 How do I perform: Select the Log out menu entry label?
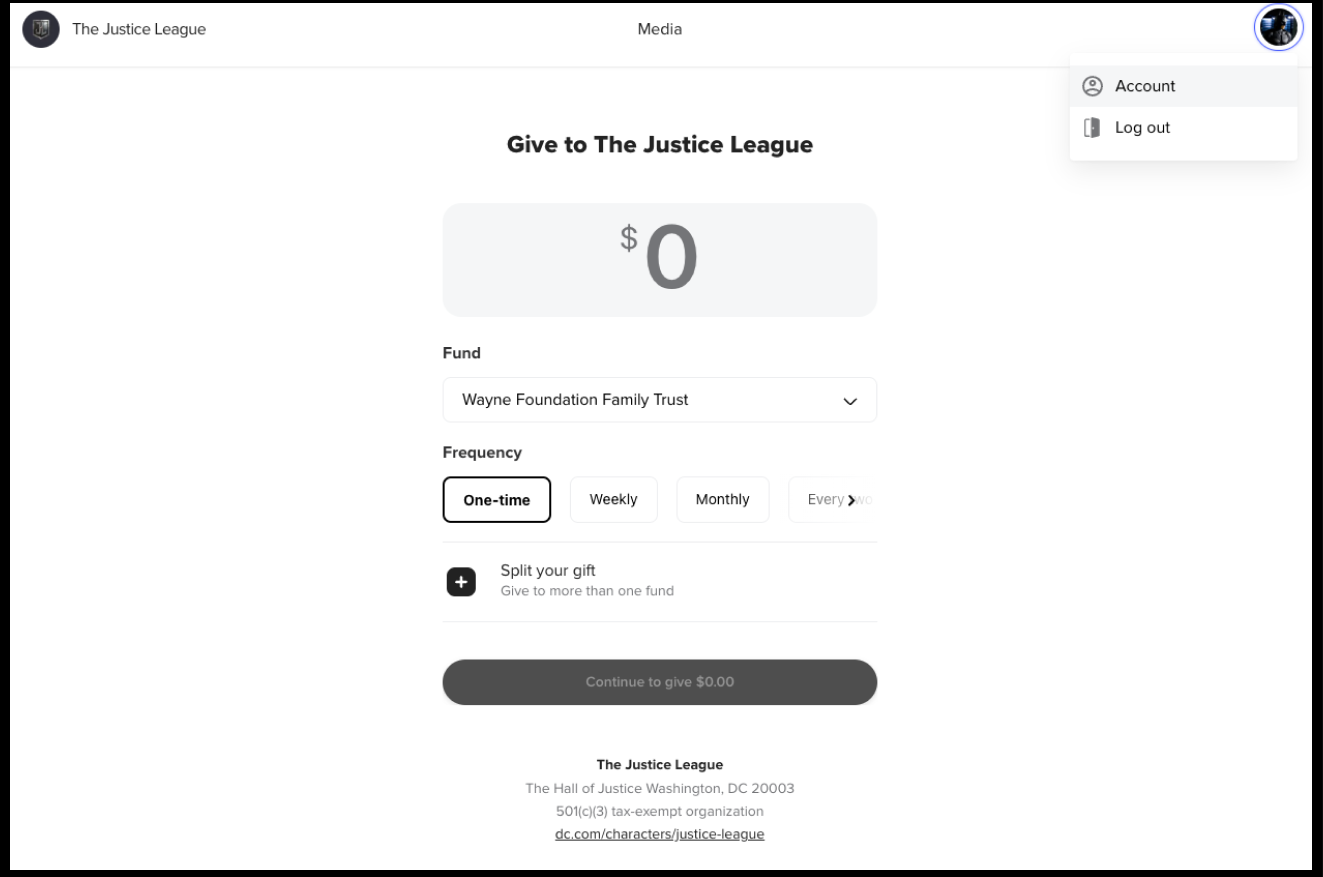click(1142, 128)
